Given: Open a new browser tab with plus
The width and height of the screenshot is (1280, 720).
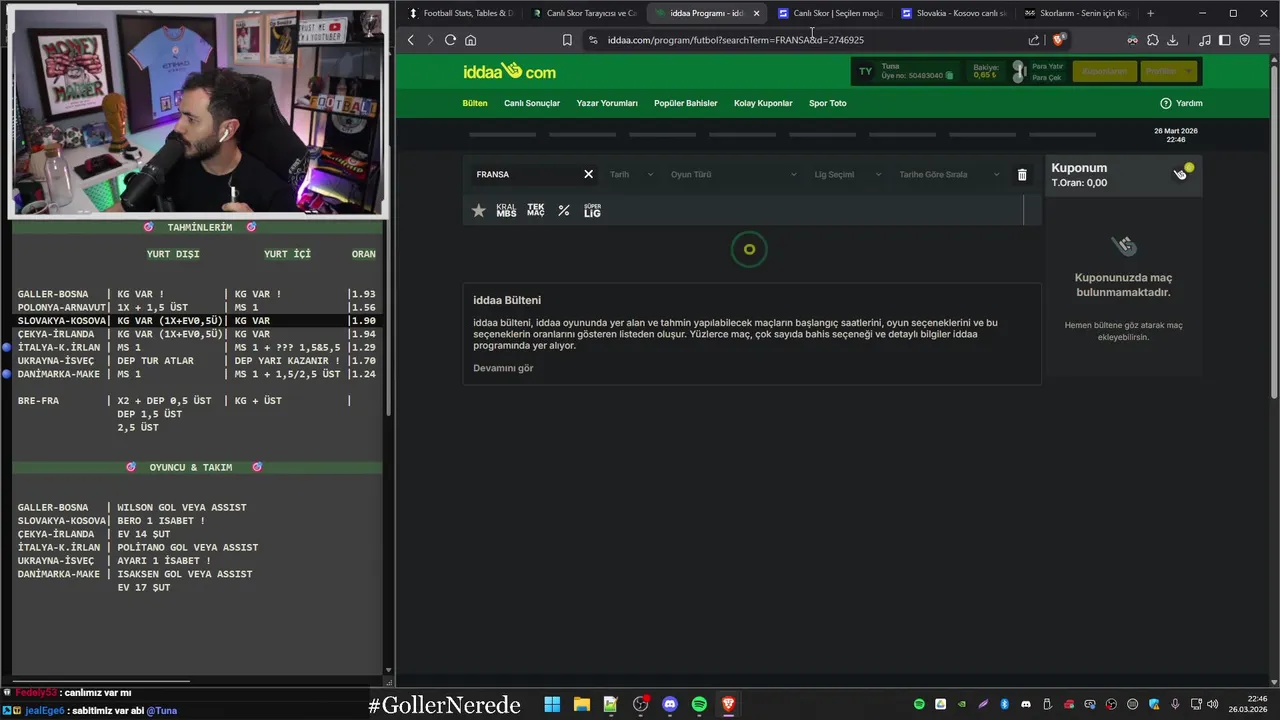Looking at the screenshot, I should coord(1150,13).
